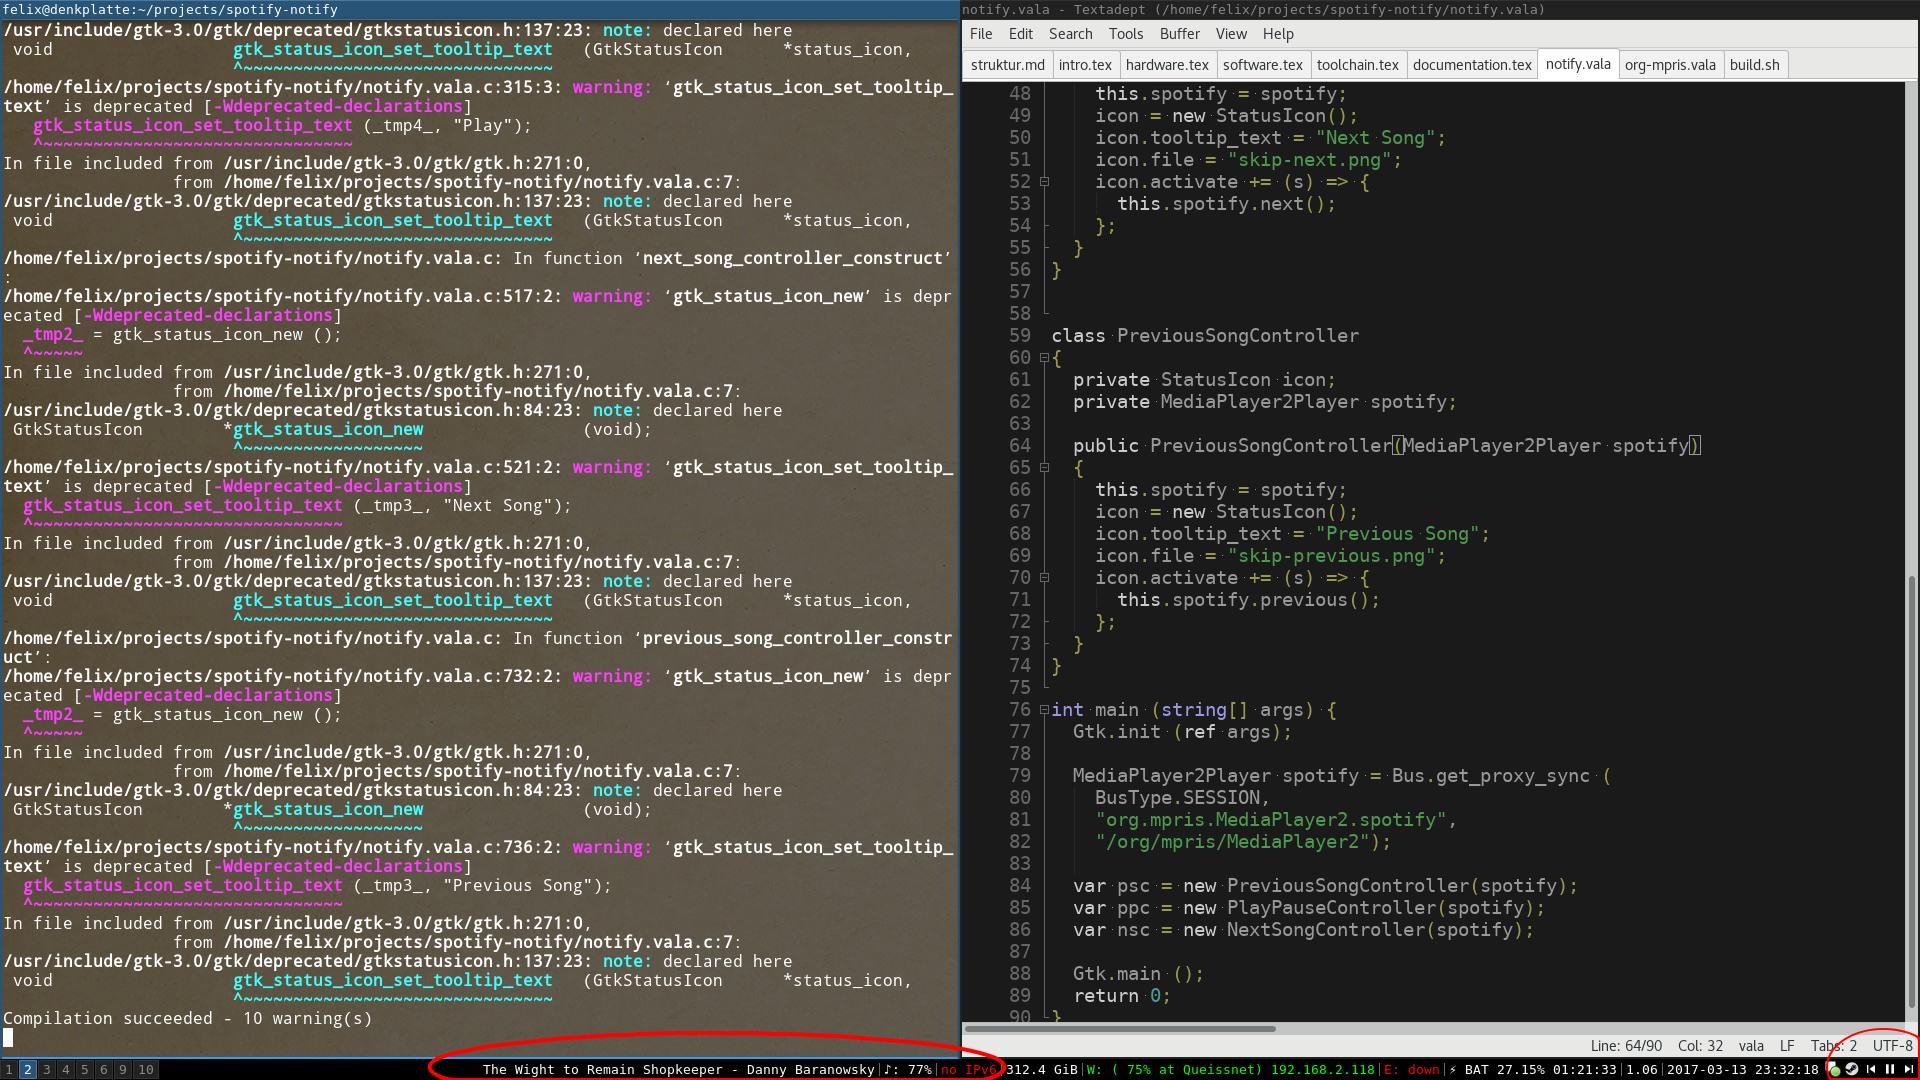This screenshot has height=1080, width=1920.
Task: Click the notify.vala tab
Action: (1578, 63)
